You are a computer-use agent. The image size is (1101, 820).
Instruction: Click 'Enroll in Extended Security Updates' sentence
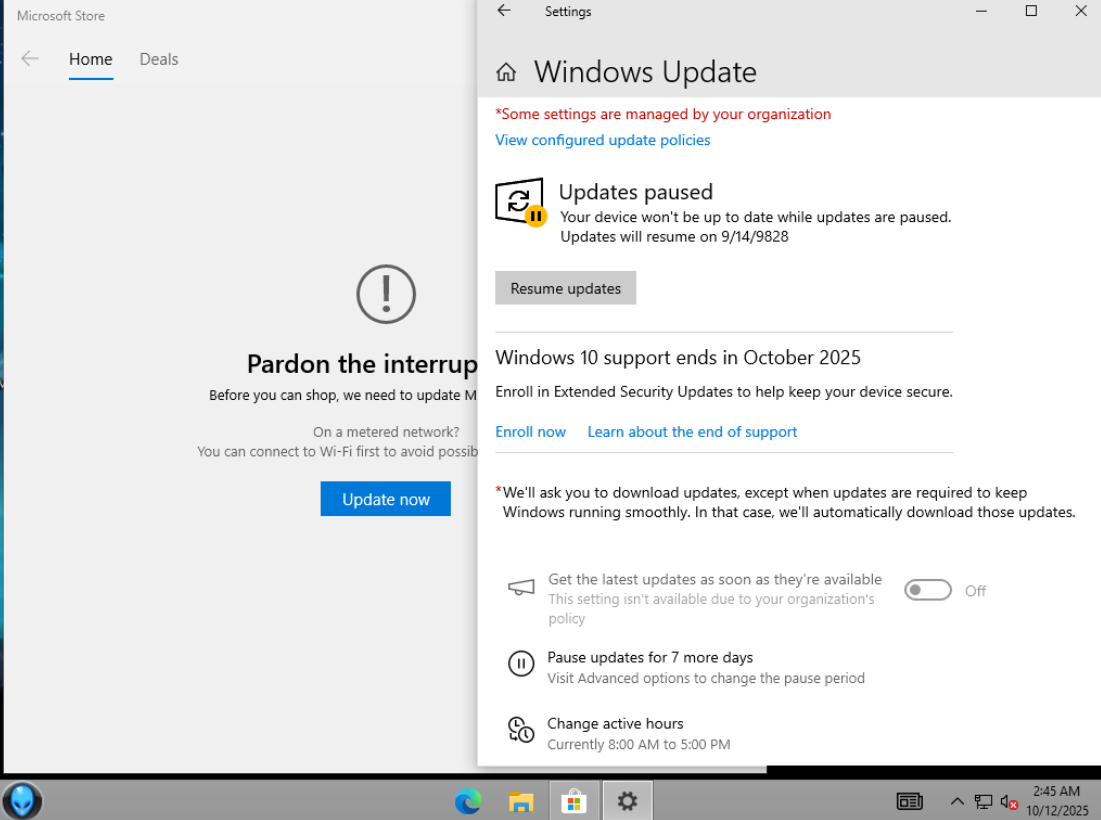723,392
